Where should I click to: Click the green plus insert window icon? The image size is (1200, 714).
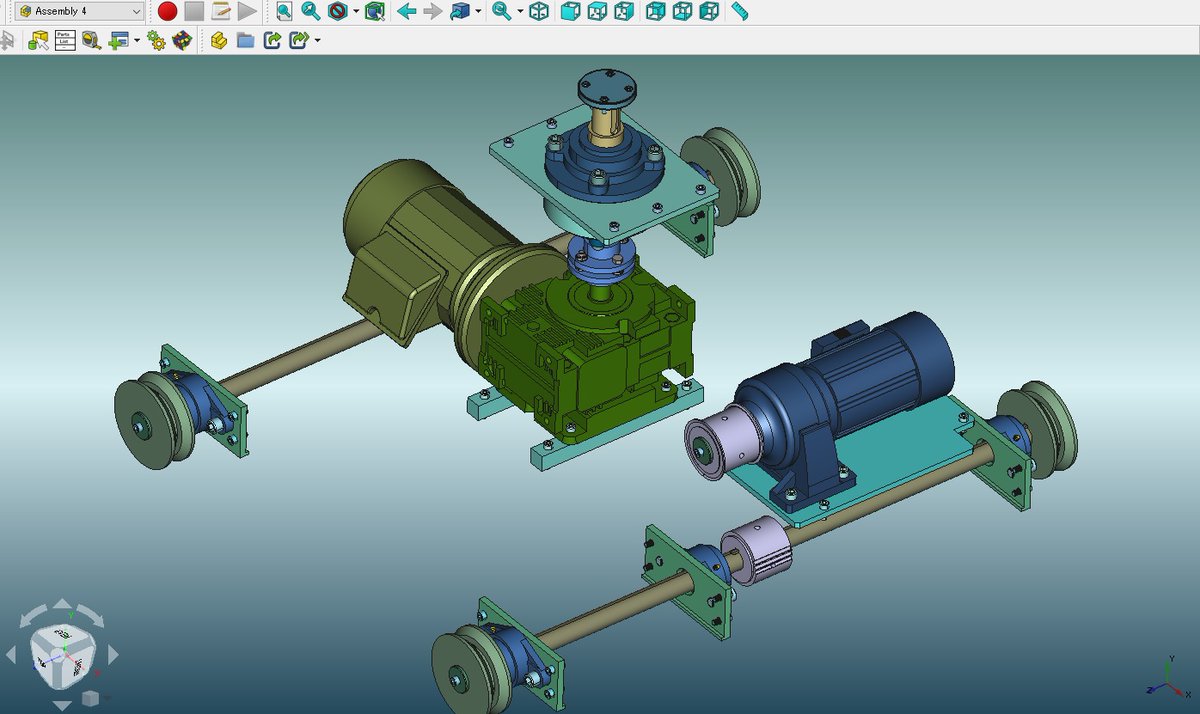pyautogui.click(x=118, y=41)
